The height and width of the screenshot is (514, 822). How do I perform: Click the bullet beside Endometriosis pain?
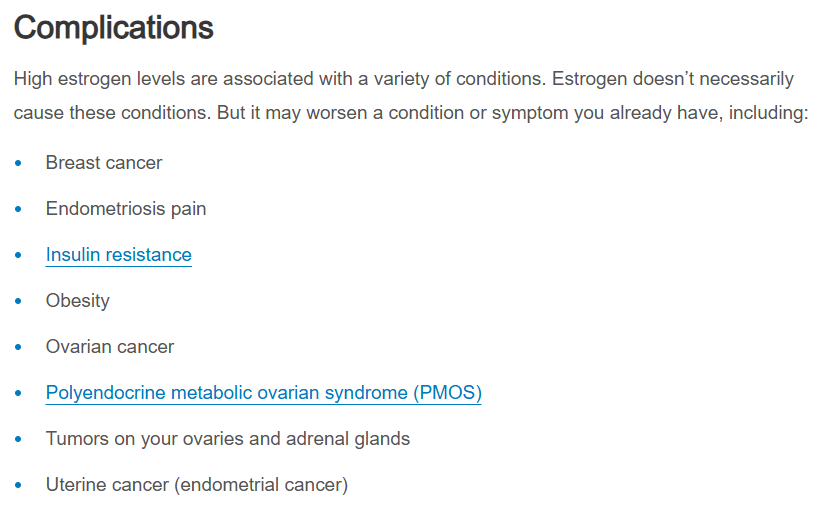click(x=18, y=209)
